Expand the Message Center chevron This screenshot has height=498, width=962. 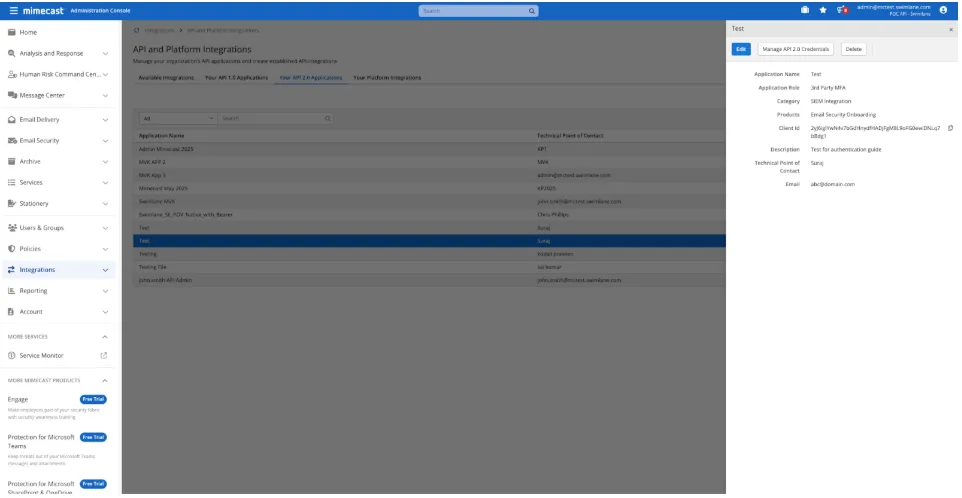[x=105, y=95]
